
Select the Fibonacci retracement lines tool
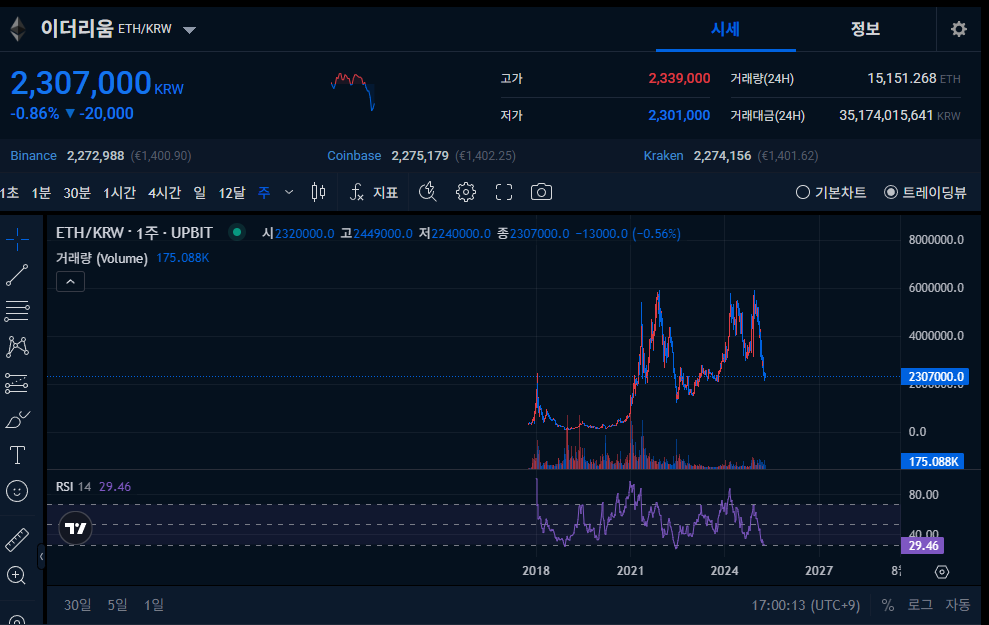point(17,310)
